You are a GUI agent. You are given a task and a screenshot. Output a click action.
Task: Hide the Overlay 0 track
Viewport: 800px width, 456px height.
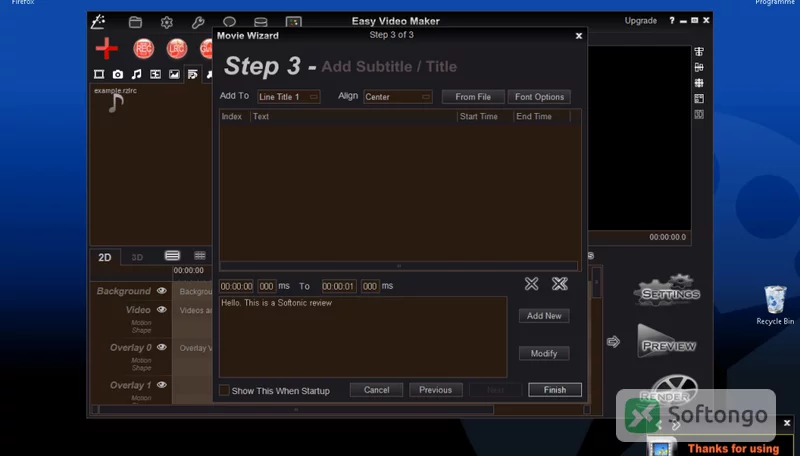(162, 347)
